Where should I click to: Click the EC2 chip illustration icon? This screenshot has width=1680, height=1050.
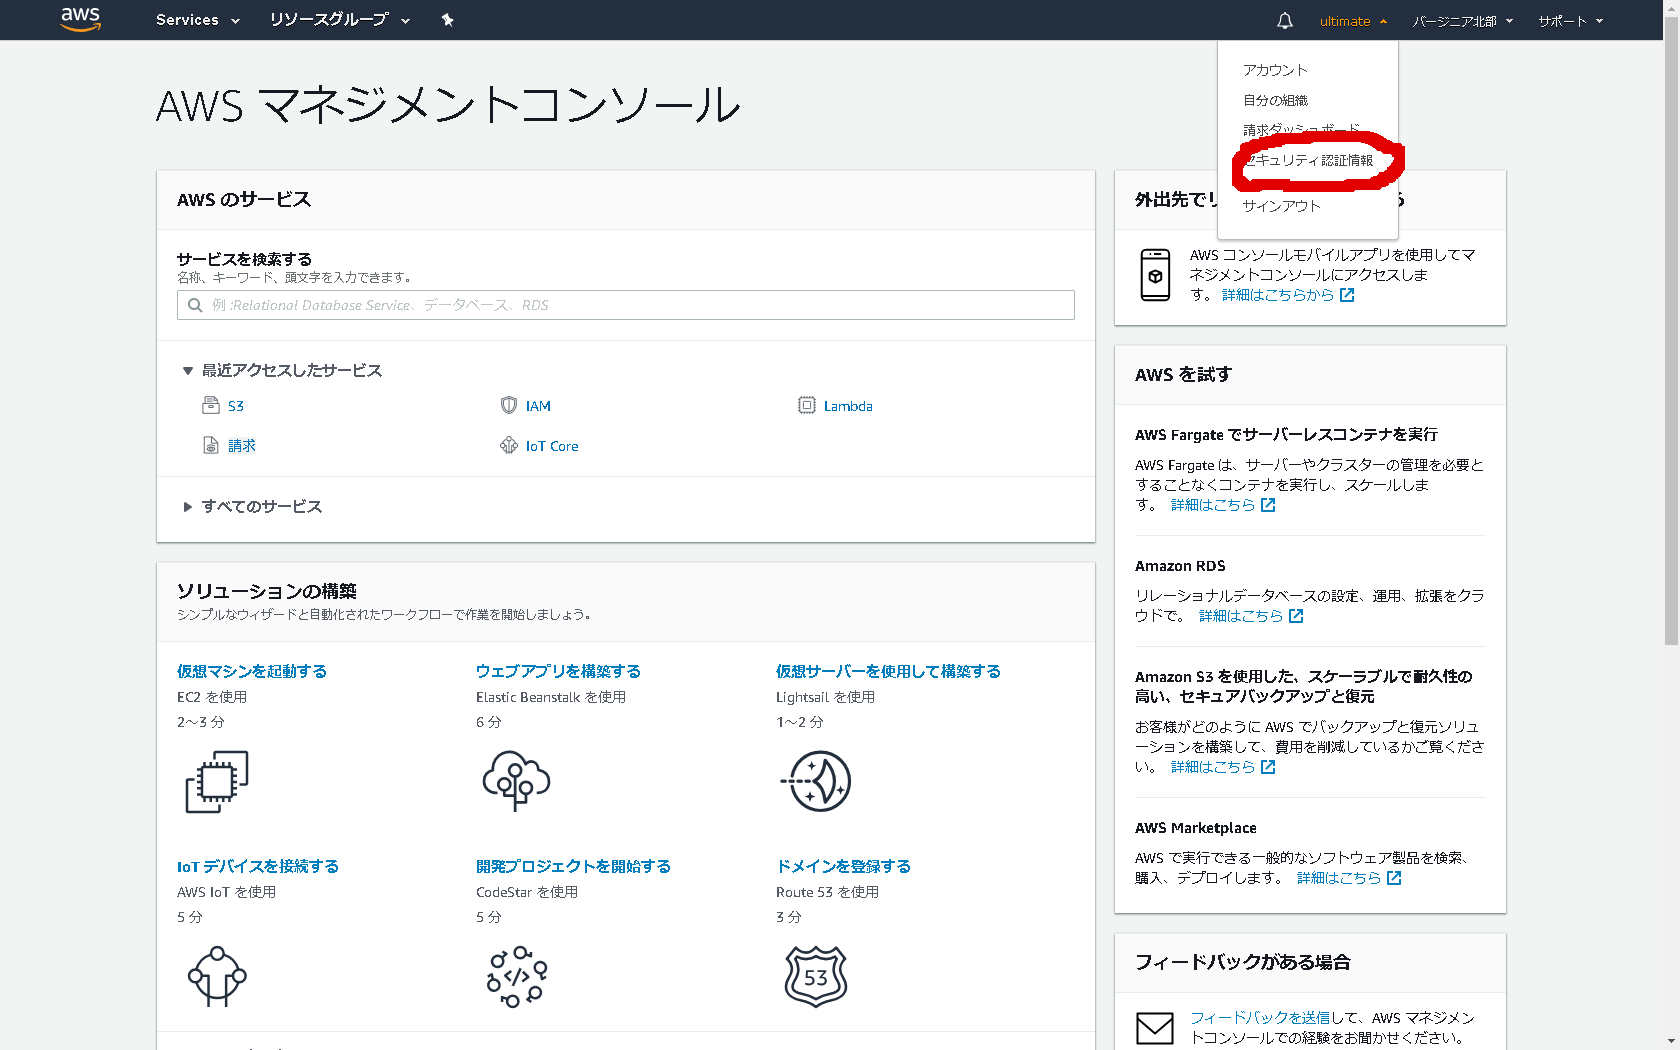pyautogui.click(x=217, y=781)
